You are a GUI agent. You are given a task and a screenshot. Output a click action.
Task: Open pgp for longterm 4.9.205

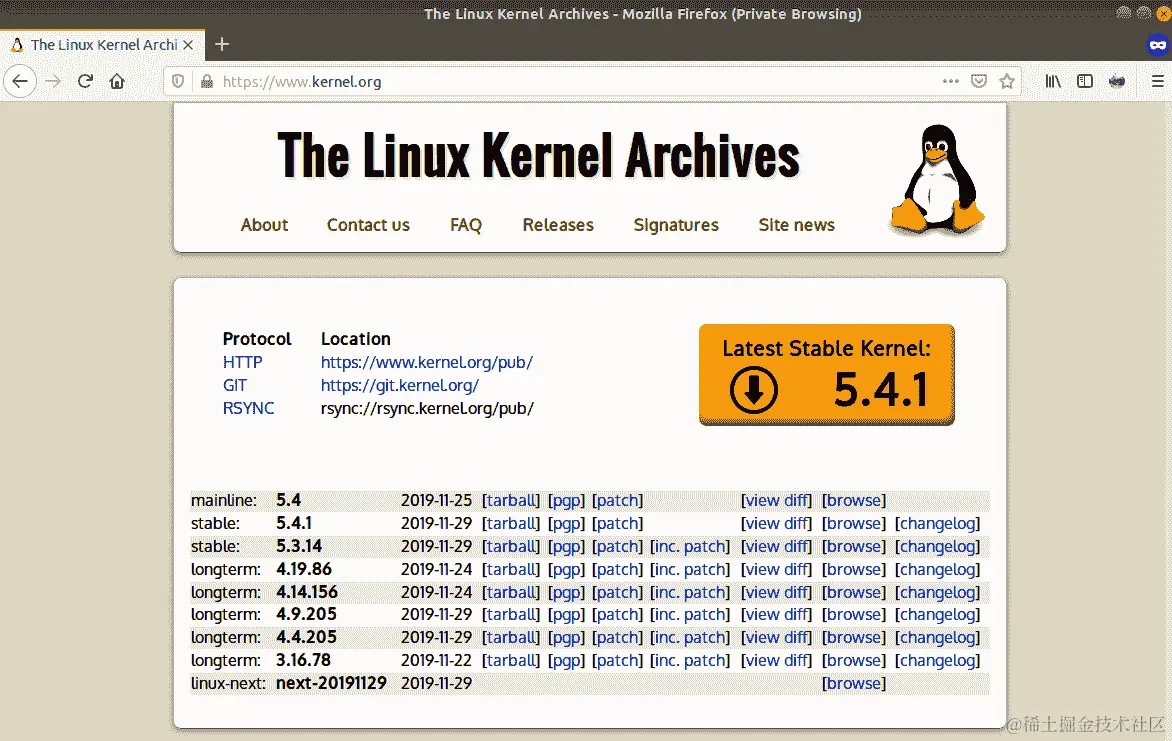[567, 615]
